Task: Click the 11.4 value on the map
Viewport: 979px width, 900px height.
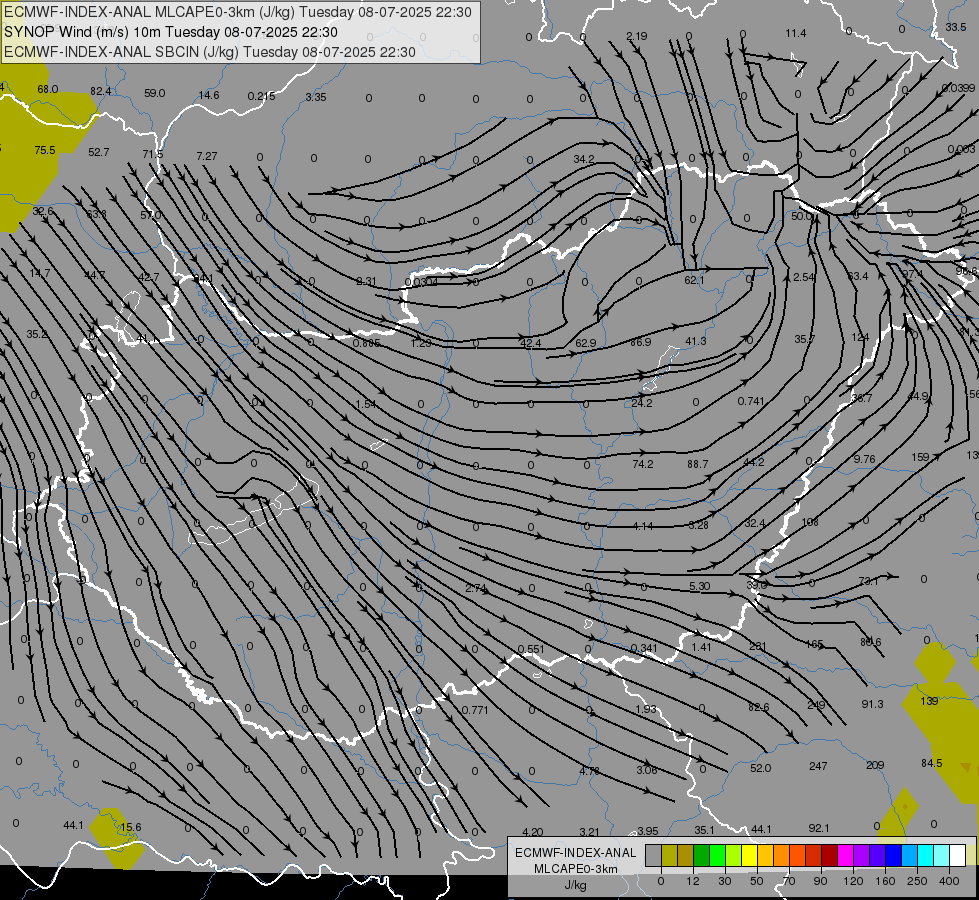Action: 795,33
